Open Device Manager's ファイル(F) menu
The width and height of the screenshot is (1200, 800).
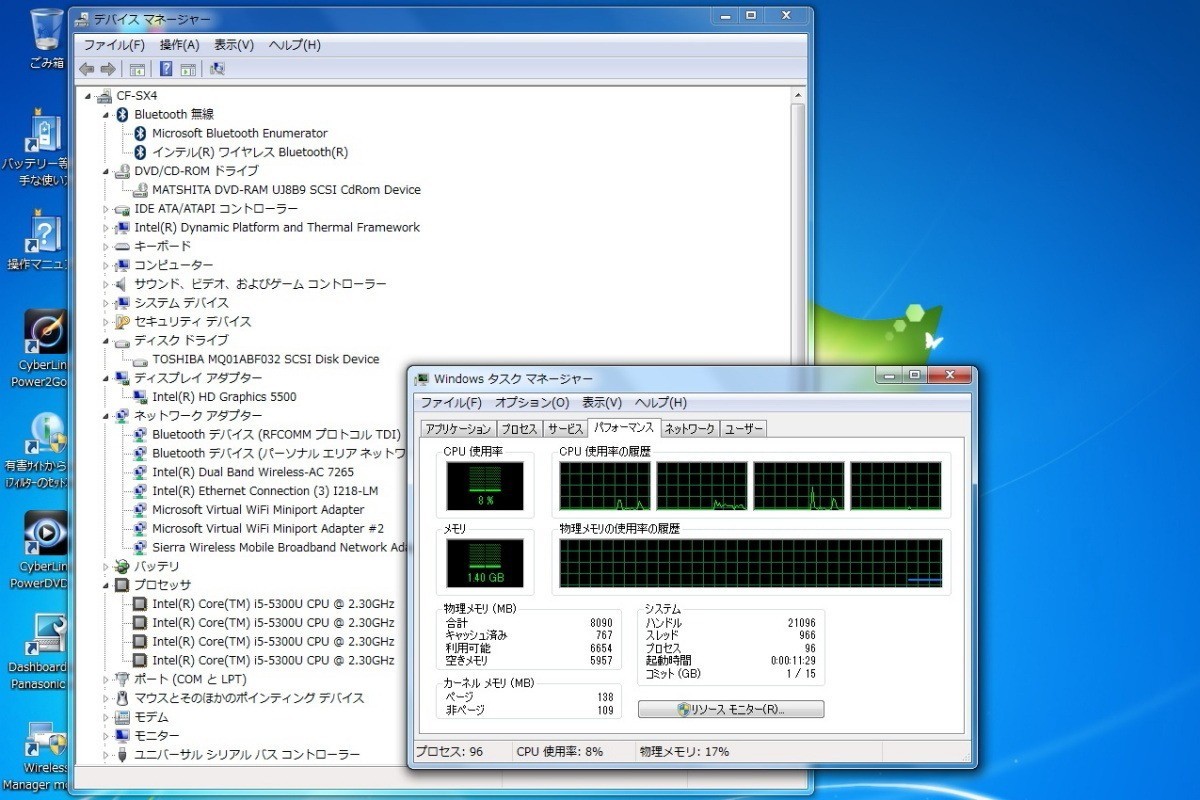pos(114,45)
